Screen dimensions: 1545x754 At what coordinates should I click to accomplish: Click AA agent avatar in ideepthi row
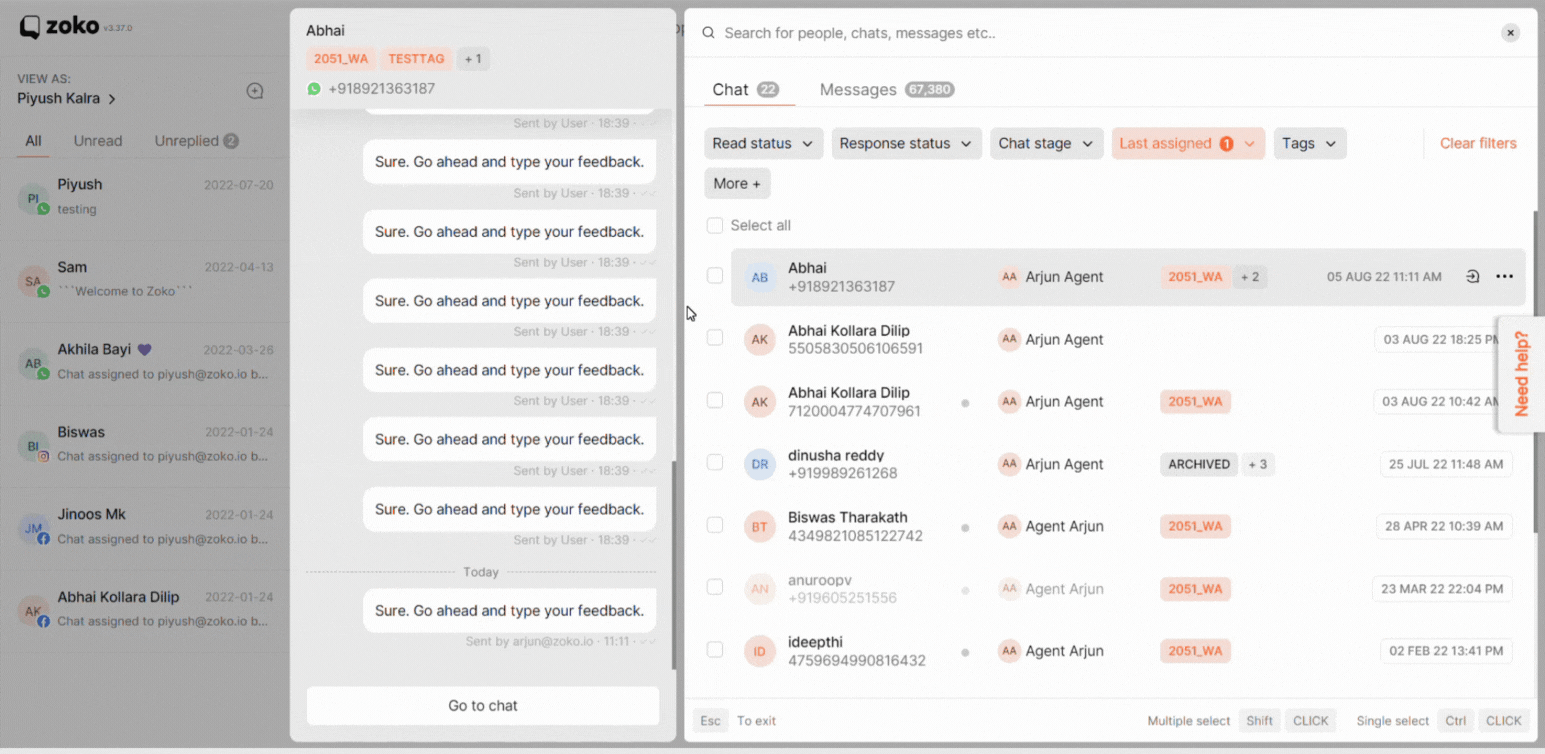pos(1009,651)
